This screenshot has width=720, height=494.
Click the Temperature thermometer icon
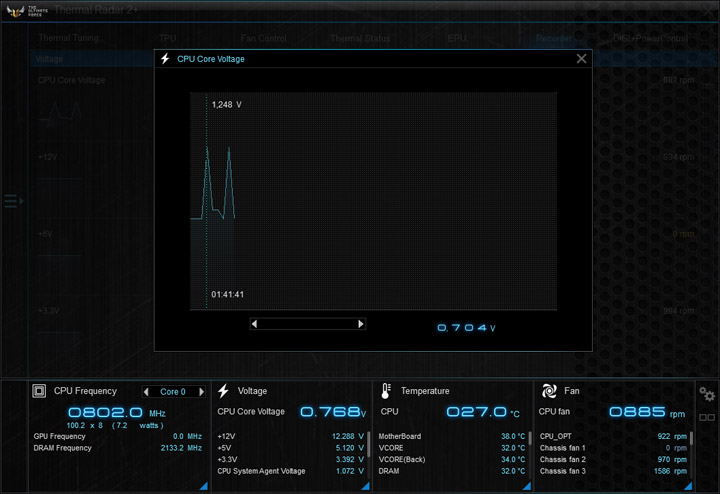tap(386, 391)
